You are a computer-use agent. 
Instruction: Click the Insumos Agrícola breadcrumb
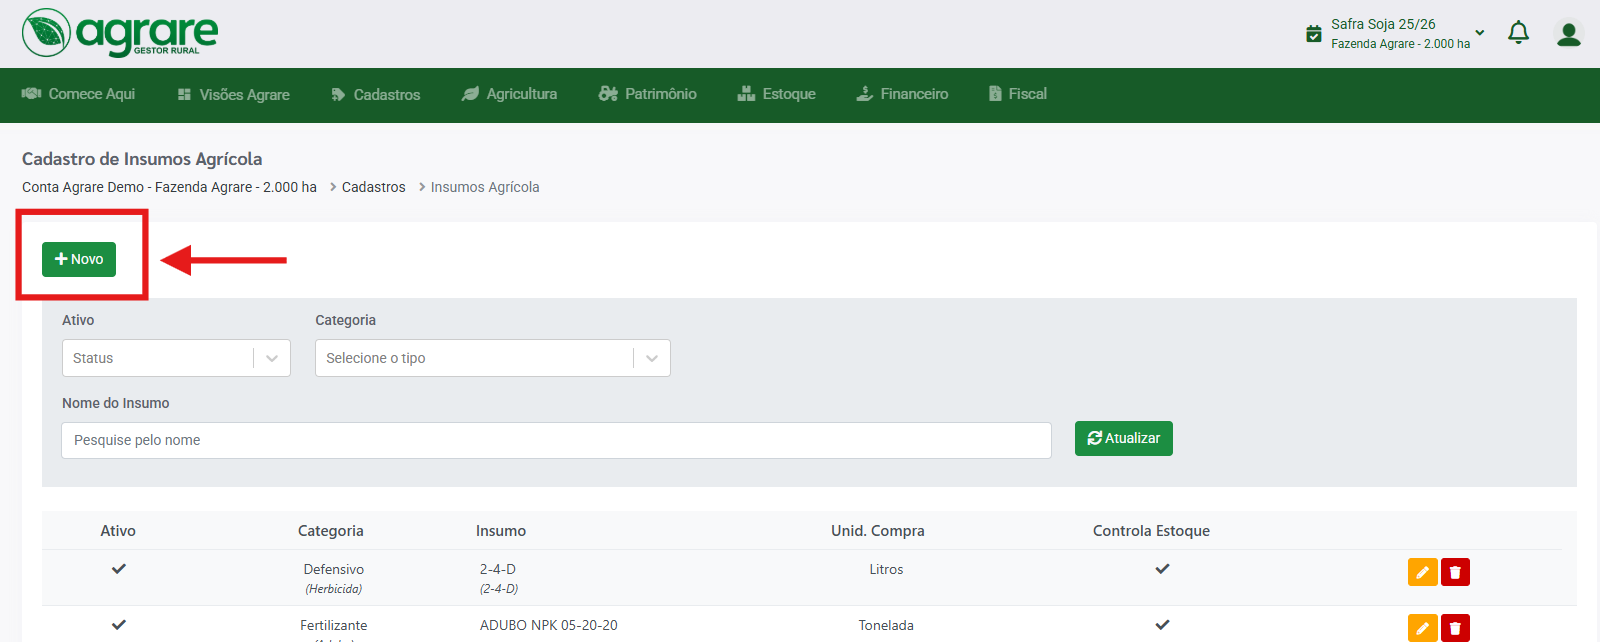(485, 187)
